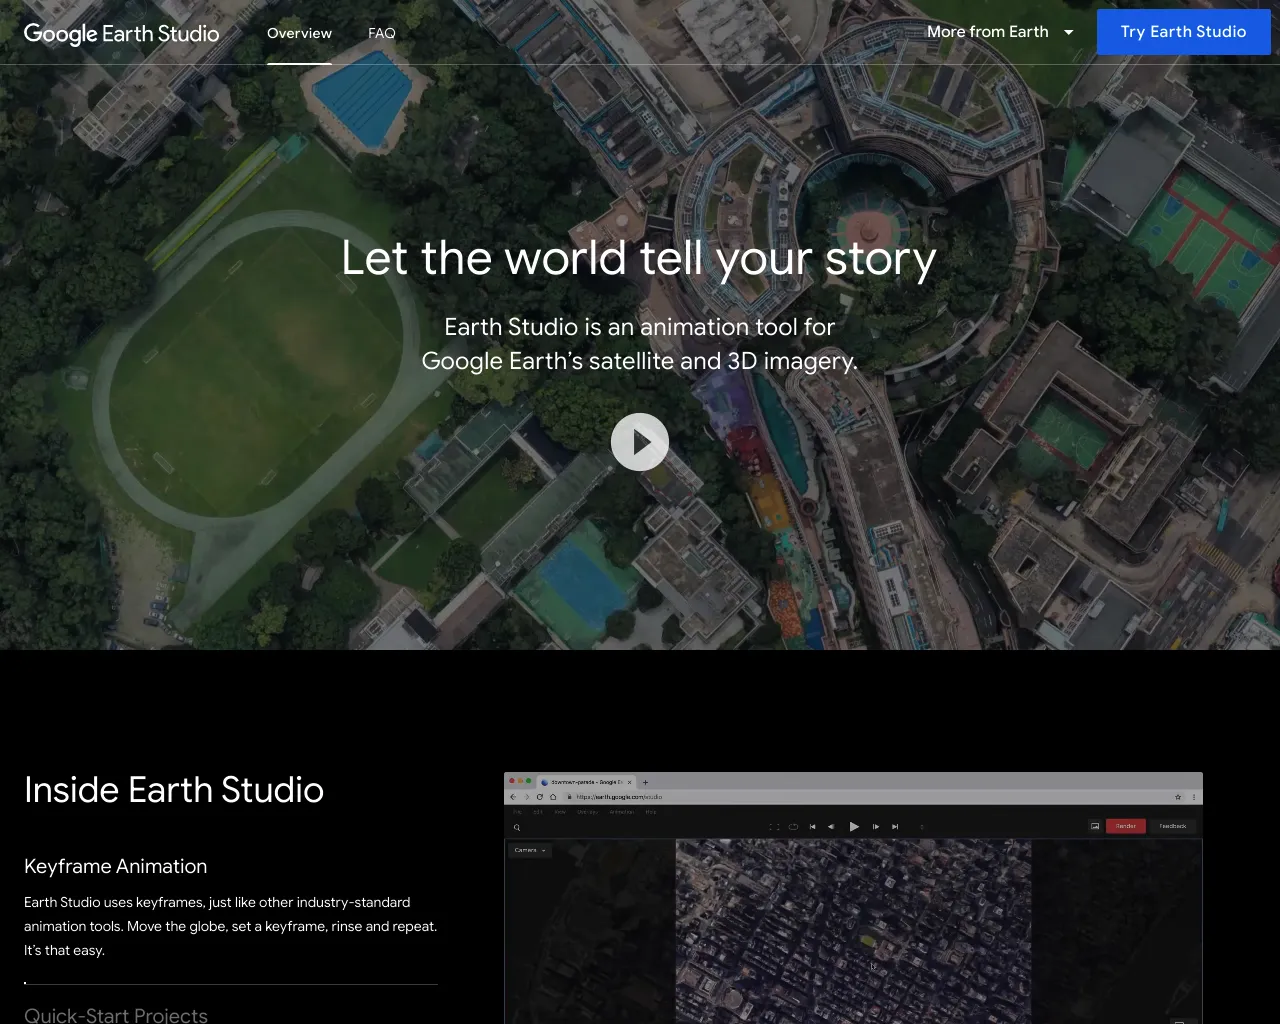
Task: Click the Try Earth Studio button
Action: (x=1183, y=31)
